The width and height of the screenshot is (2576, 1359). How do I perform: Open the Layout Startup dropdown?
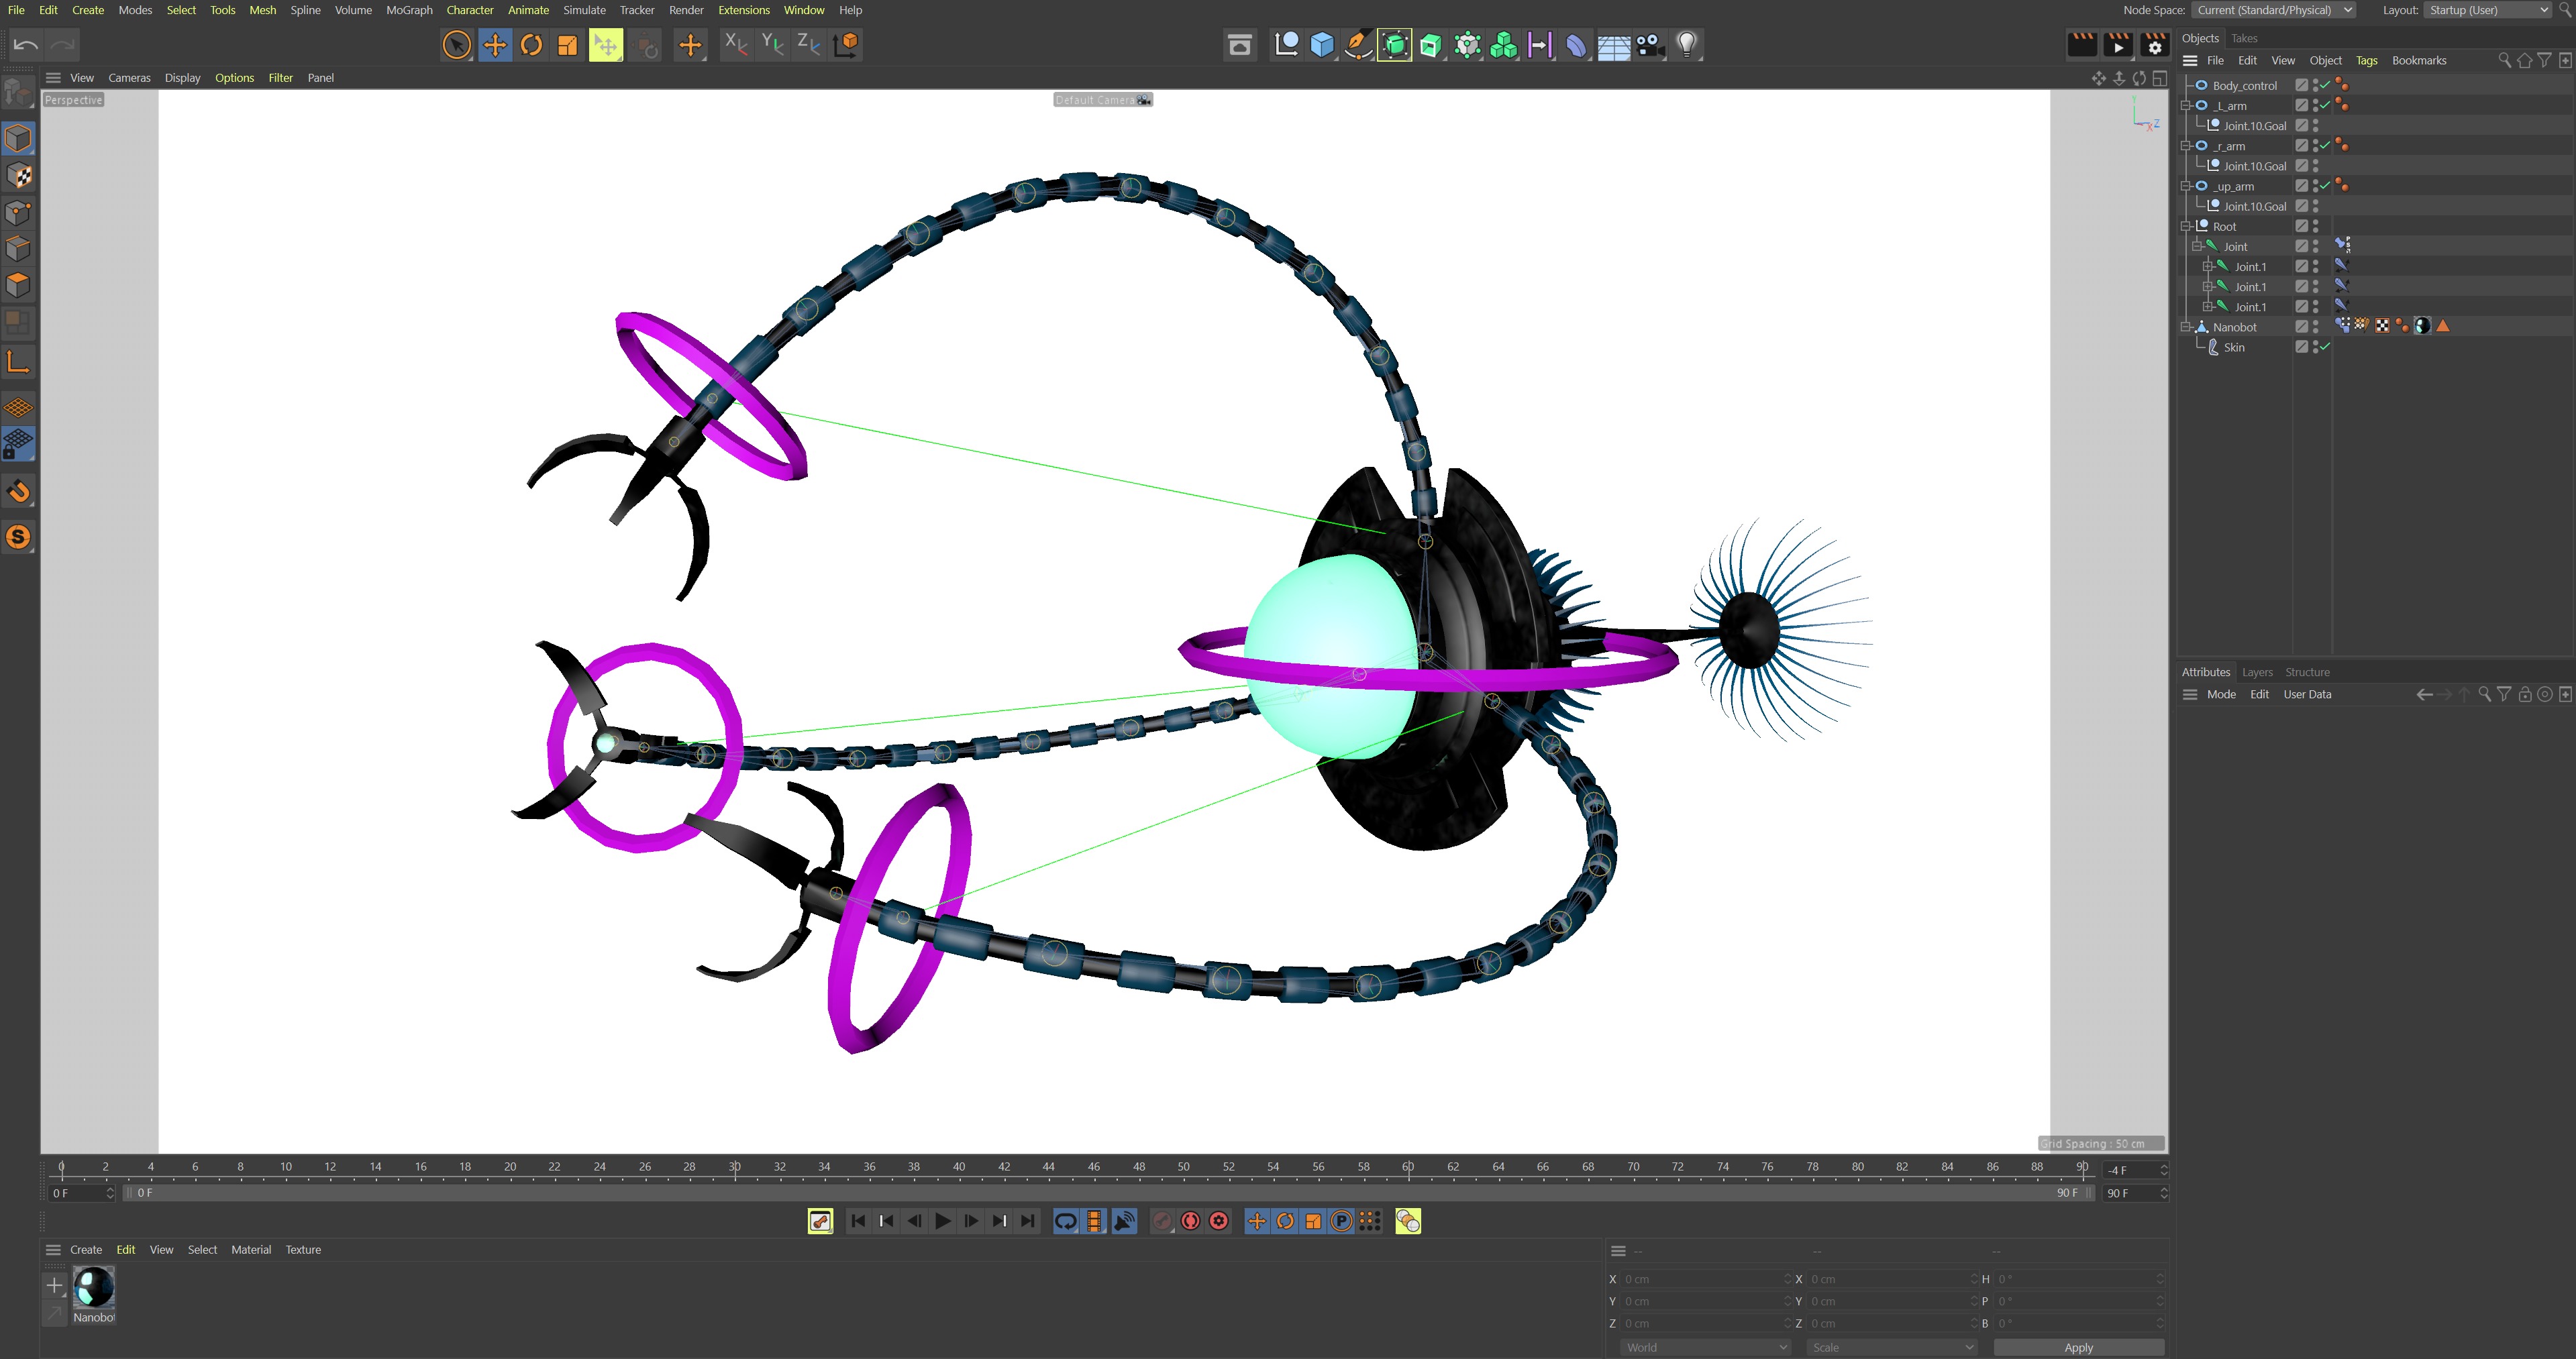point(2488,10)
